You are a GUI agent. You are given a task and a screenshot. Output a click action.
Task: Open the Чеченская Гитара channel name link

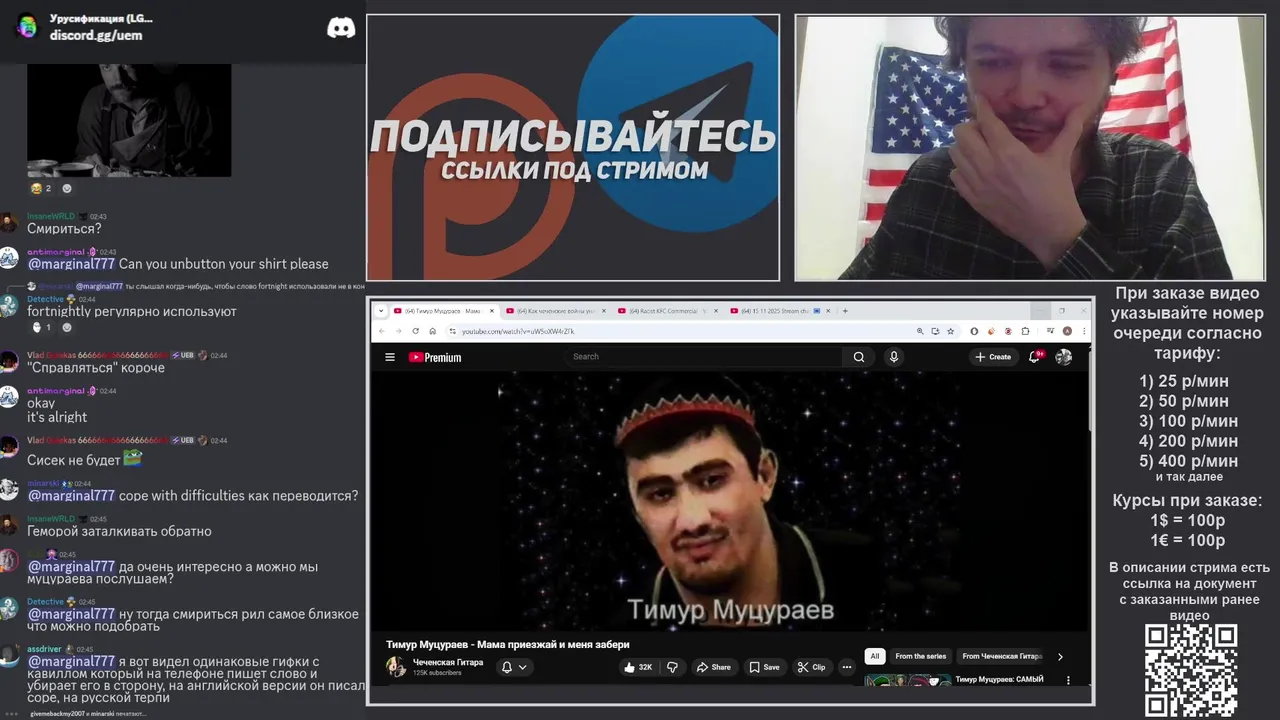[x=448, y=662]
